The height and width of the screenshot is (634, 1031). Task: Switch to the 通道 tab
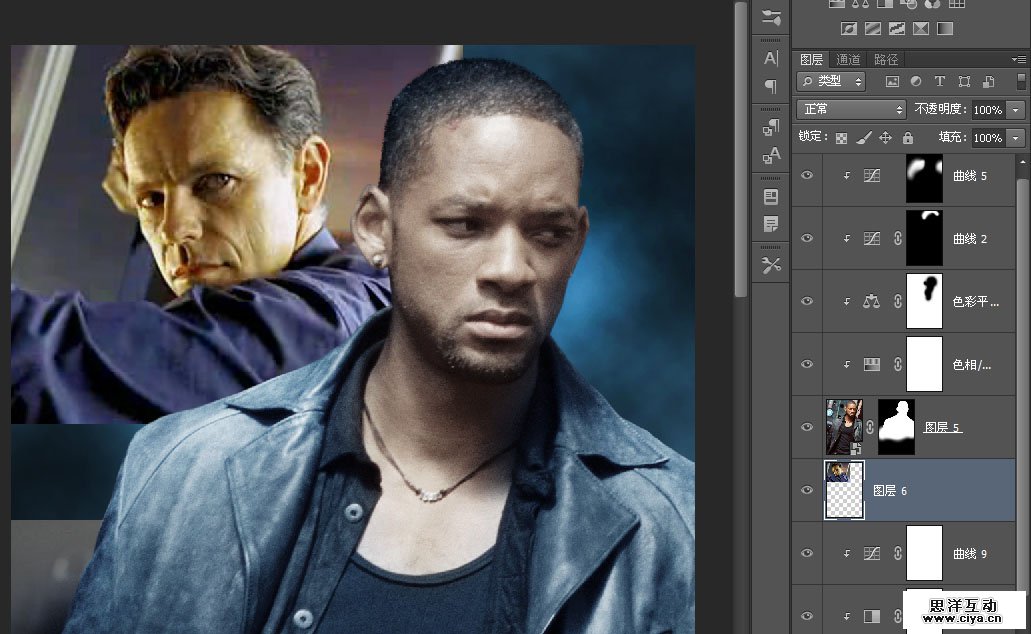coord(848,60)
